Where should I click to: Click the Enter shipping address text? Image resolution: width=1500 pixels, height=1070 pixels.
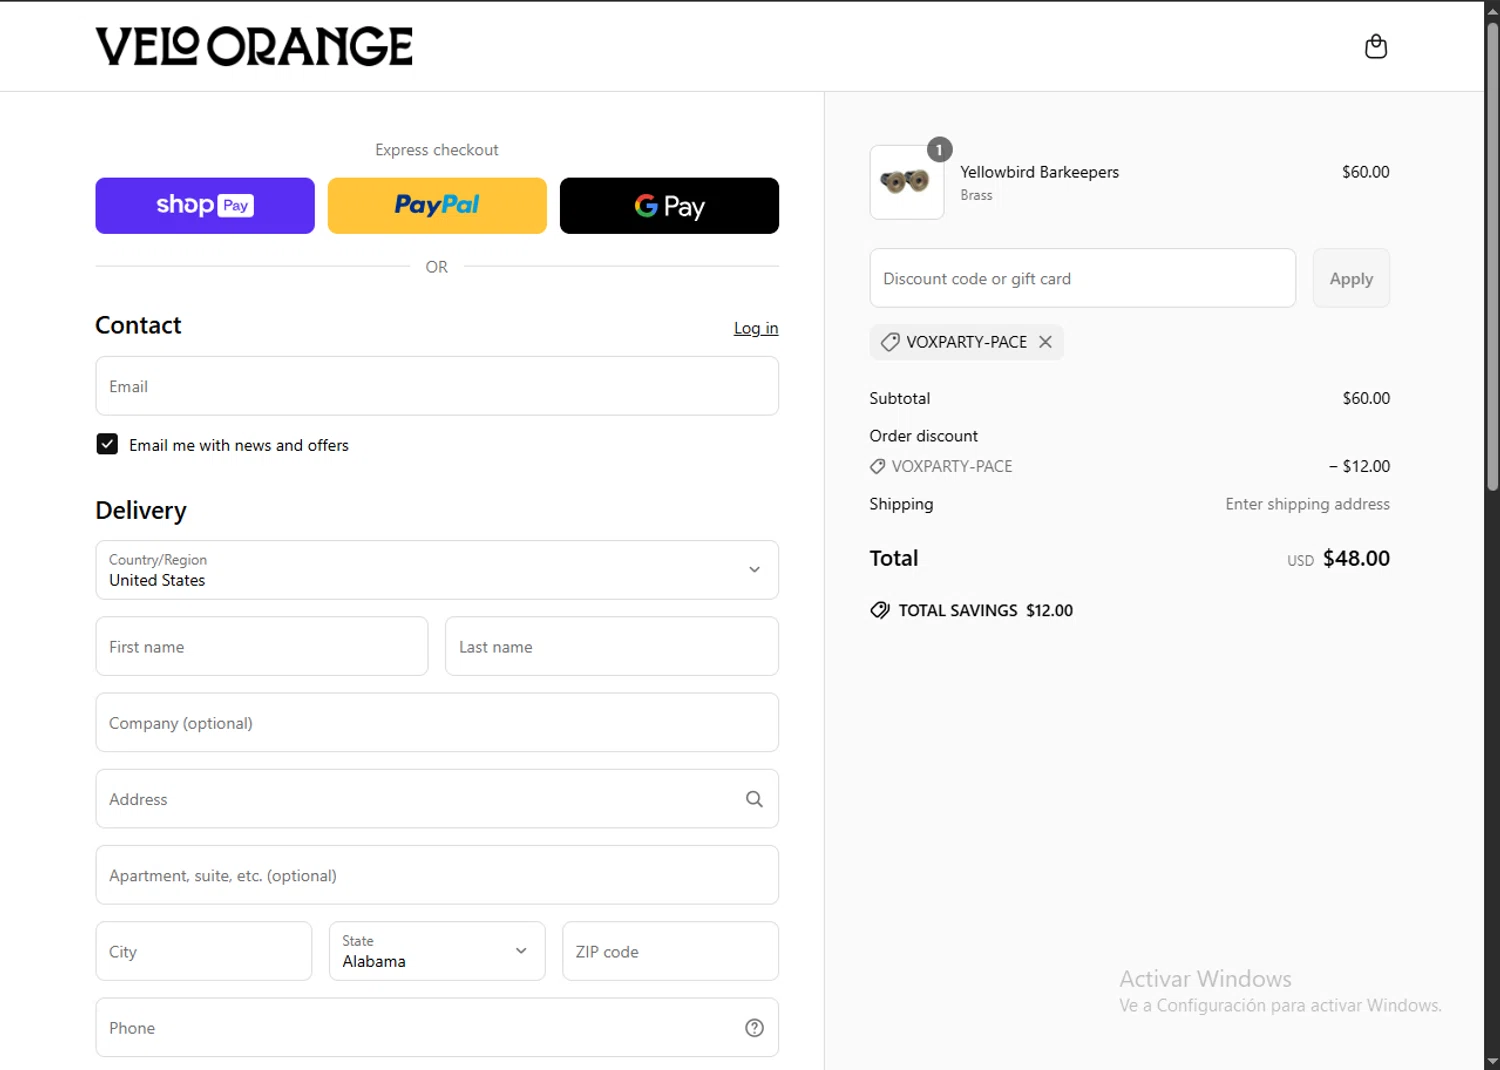tap(1308, 504)
